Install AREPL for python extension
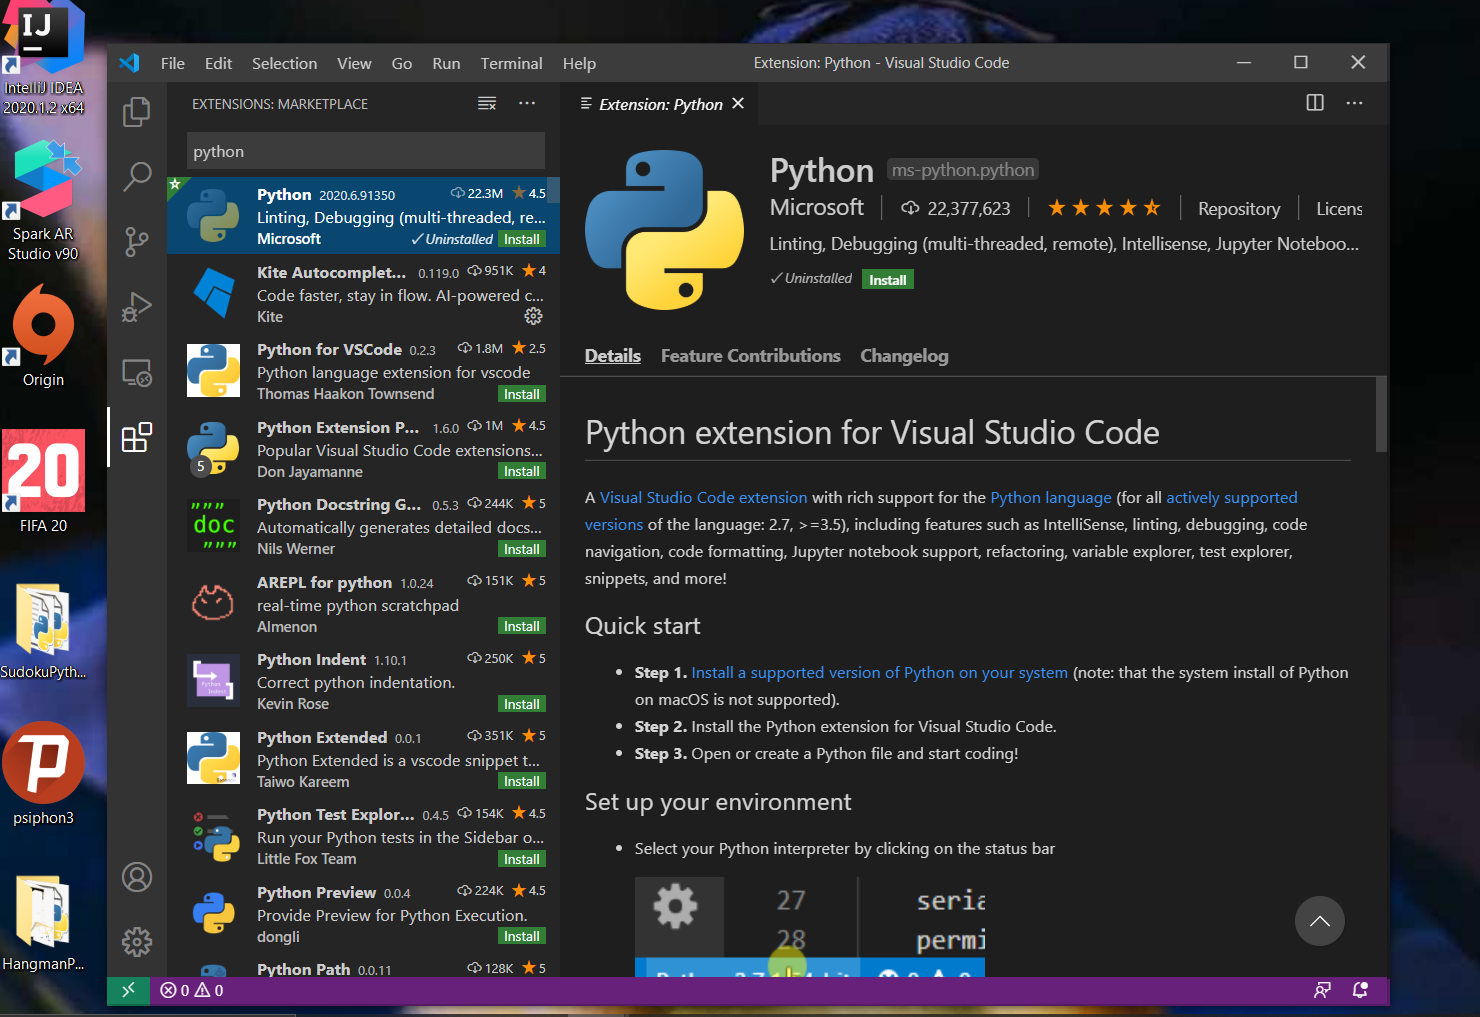The image size is (1480, 1017). pyautogui.click(x=522, y=626)
